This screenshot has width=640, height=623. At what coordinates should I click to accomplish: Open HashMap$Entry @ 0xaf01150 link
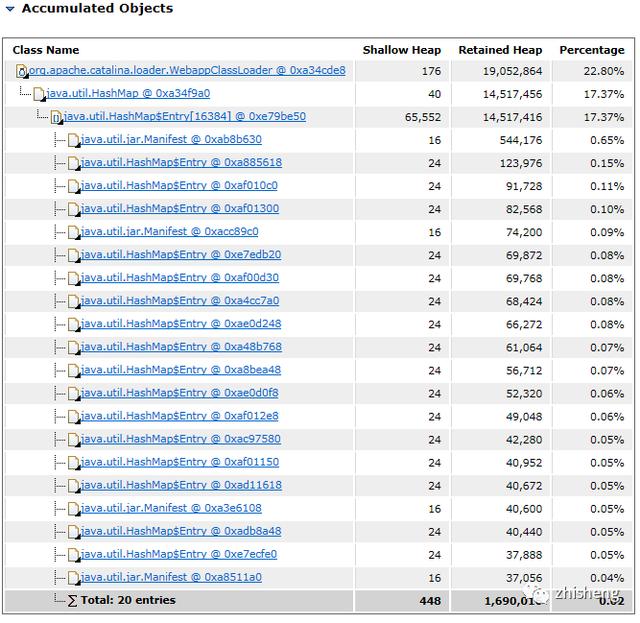pos(180,462)
